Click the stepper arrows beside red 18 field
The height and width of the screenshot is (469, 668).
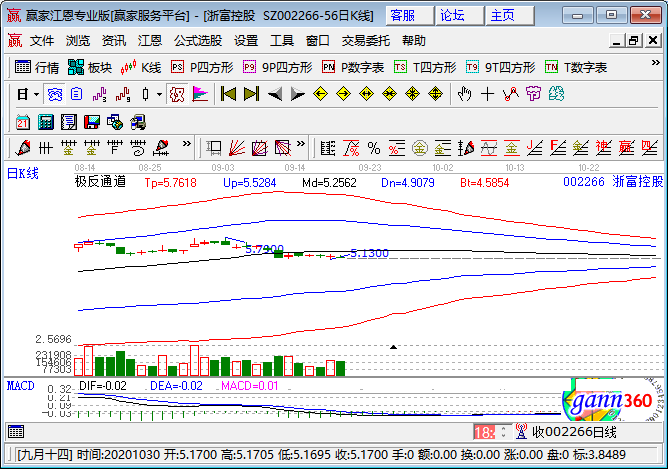point(504,432)
